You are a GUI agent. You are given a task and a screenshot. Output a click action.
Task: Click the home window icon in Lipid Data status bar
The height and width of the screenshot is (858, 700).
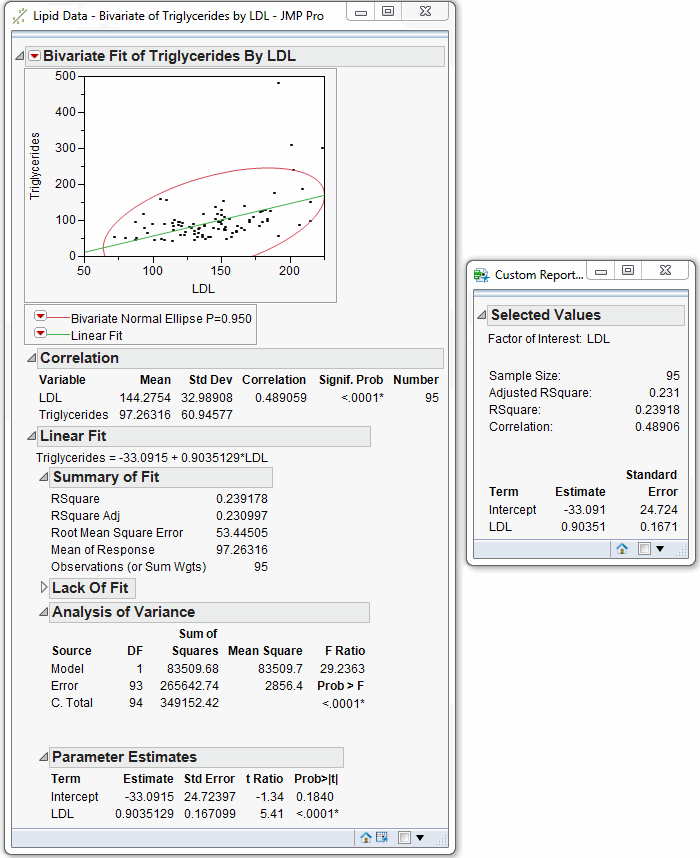click(x=366, y=837)
